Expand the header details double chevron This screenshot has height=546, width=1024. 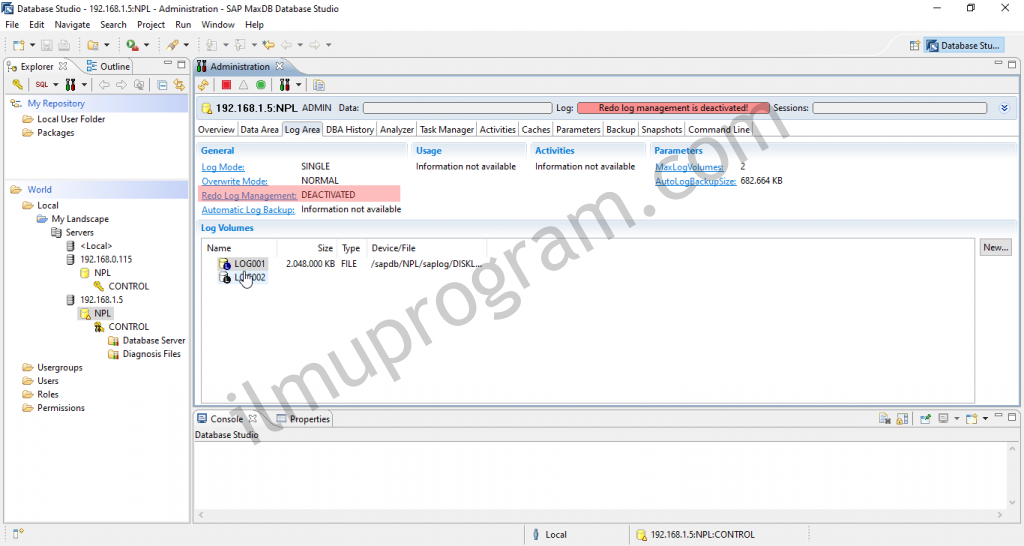(1004, 108)
